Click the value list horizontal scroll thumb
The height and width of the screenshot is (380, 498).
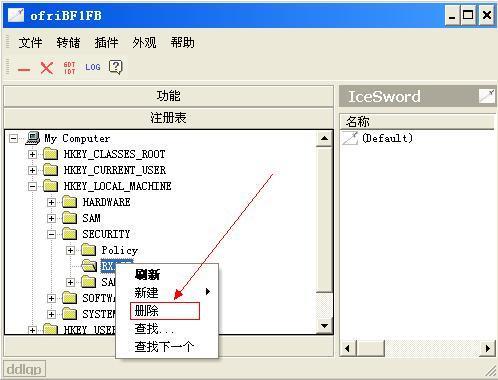point(370,349)
